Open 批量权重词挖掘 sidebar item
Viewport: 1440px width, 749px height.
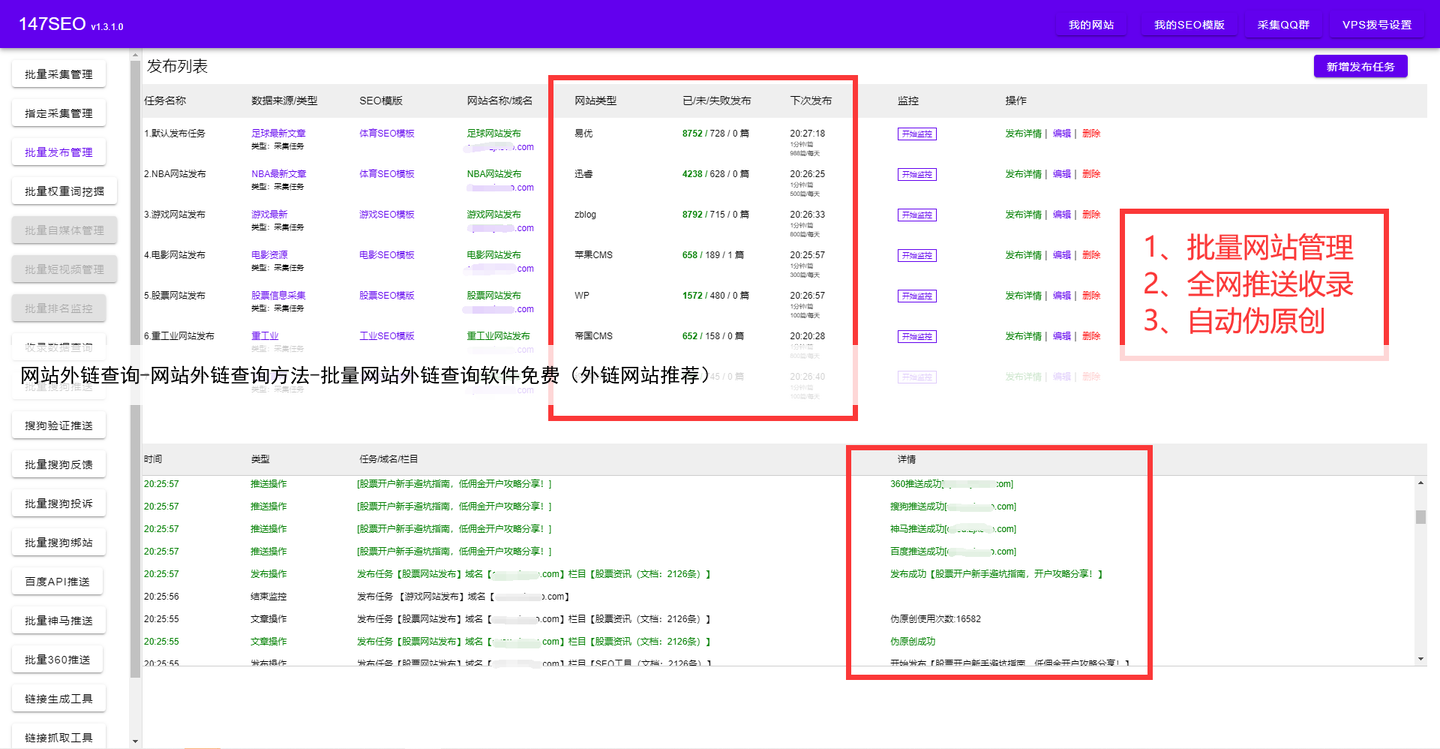click(58, 191)
